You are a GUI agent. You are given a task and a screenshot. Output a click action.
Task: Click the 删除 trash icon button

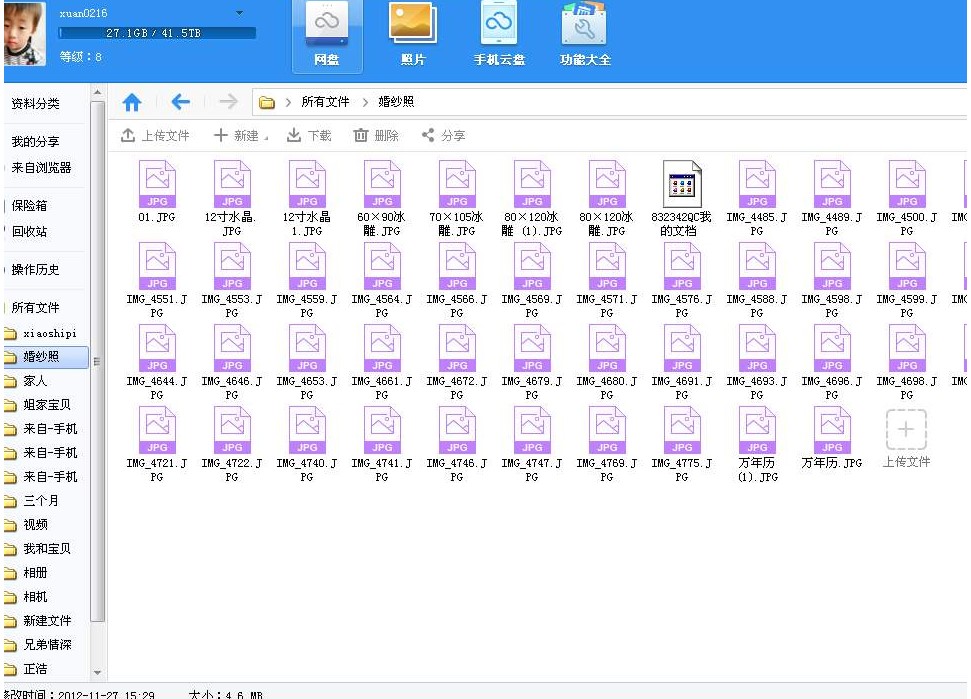tap(376, 136)
